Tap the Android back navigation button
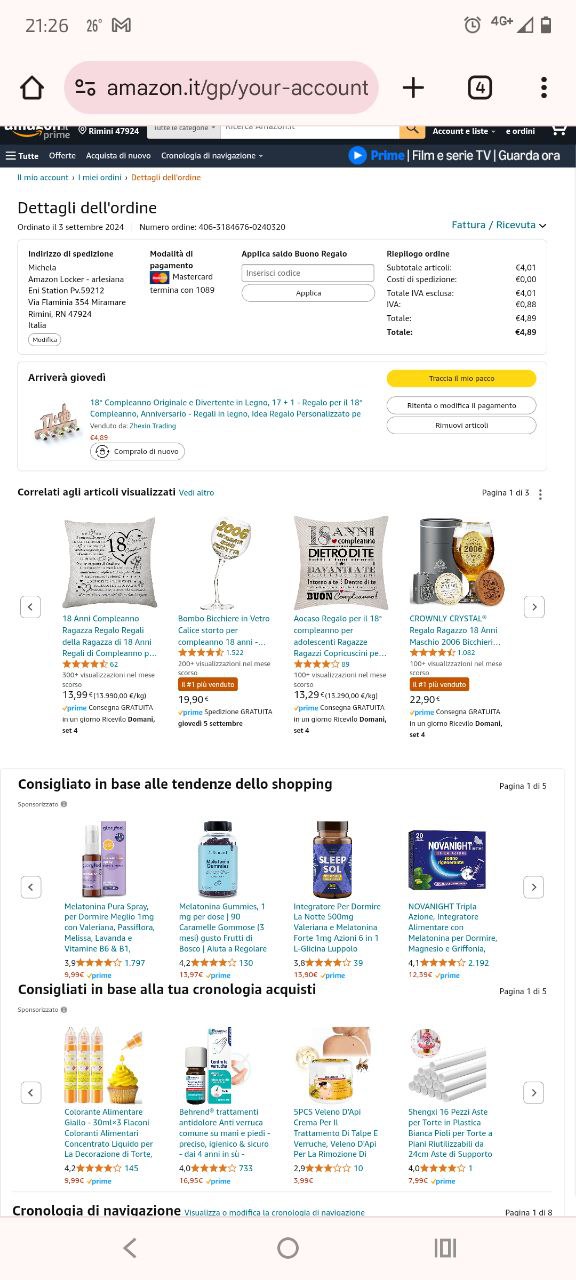This screenshot has width=576, height=1280. click(129, 1247)
